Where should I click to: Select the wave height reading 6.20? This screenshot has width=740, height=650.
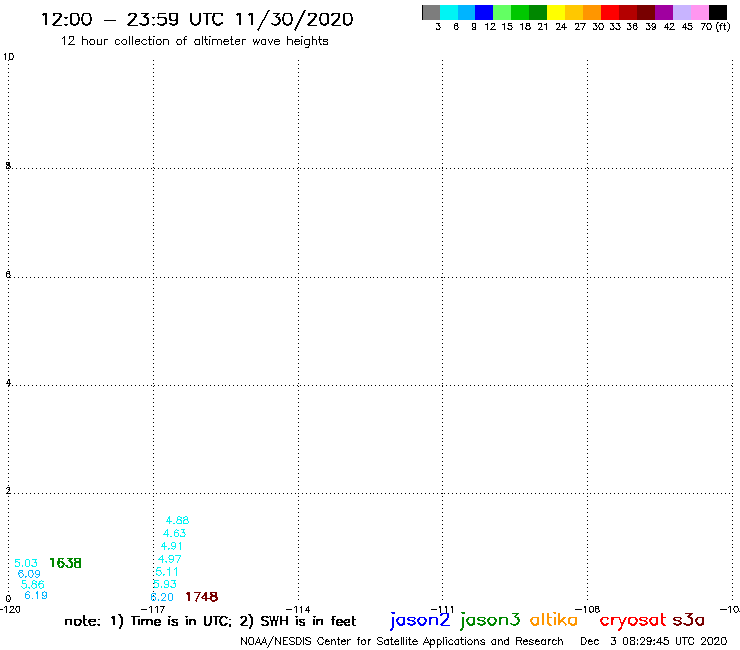[162, 597]
